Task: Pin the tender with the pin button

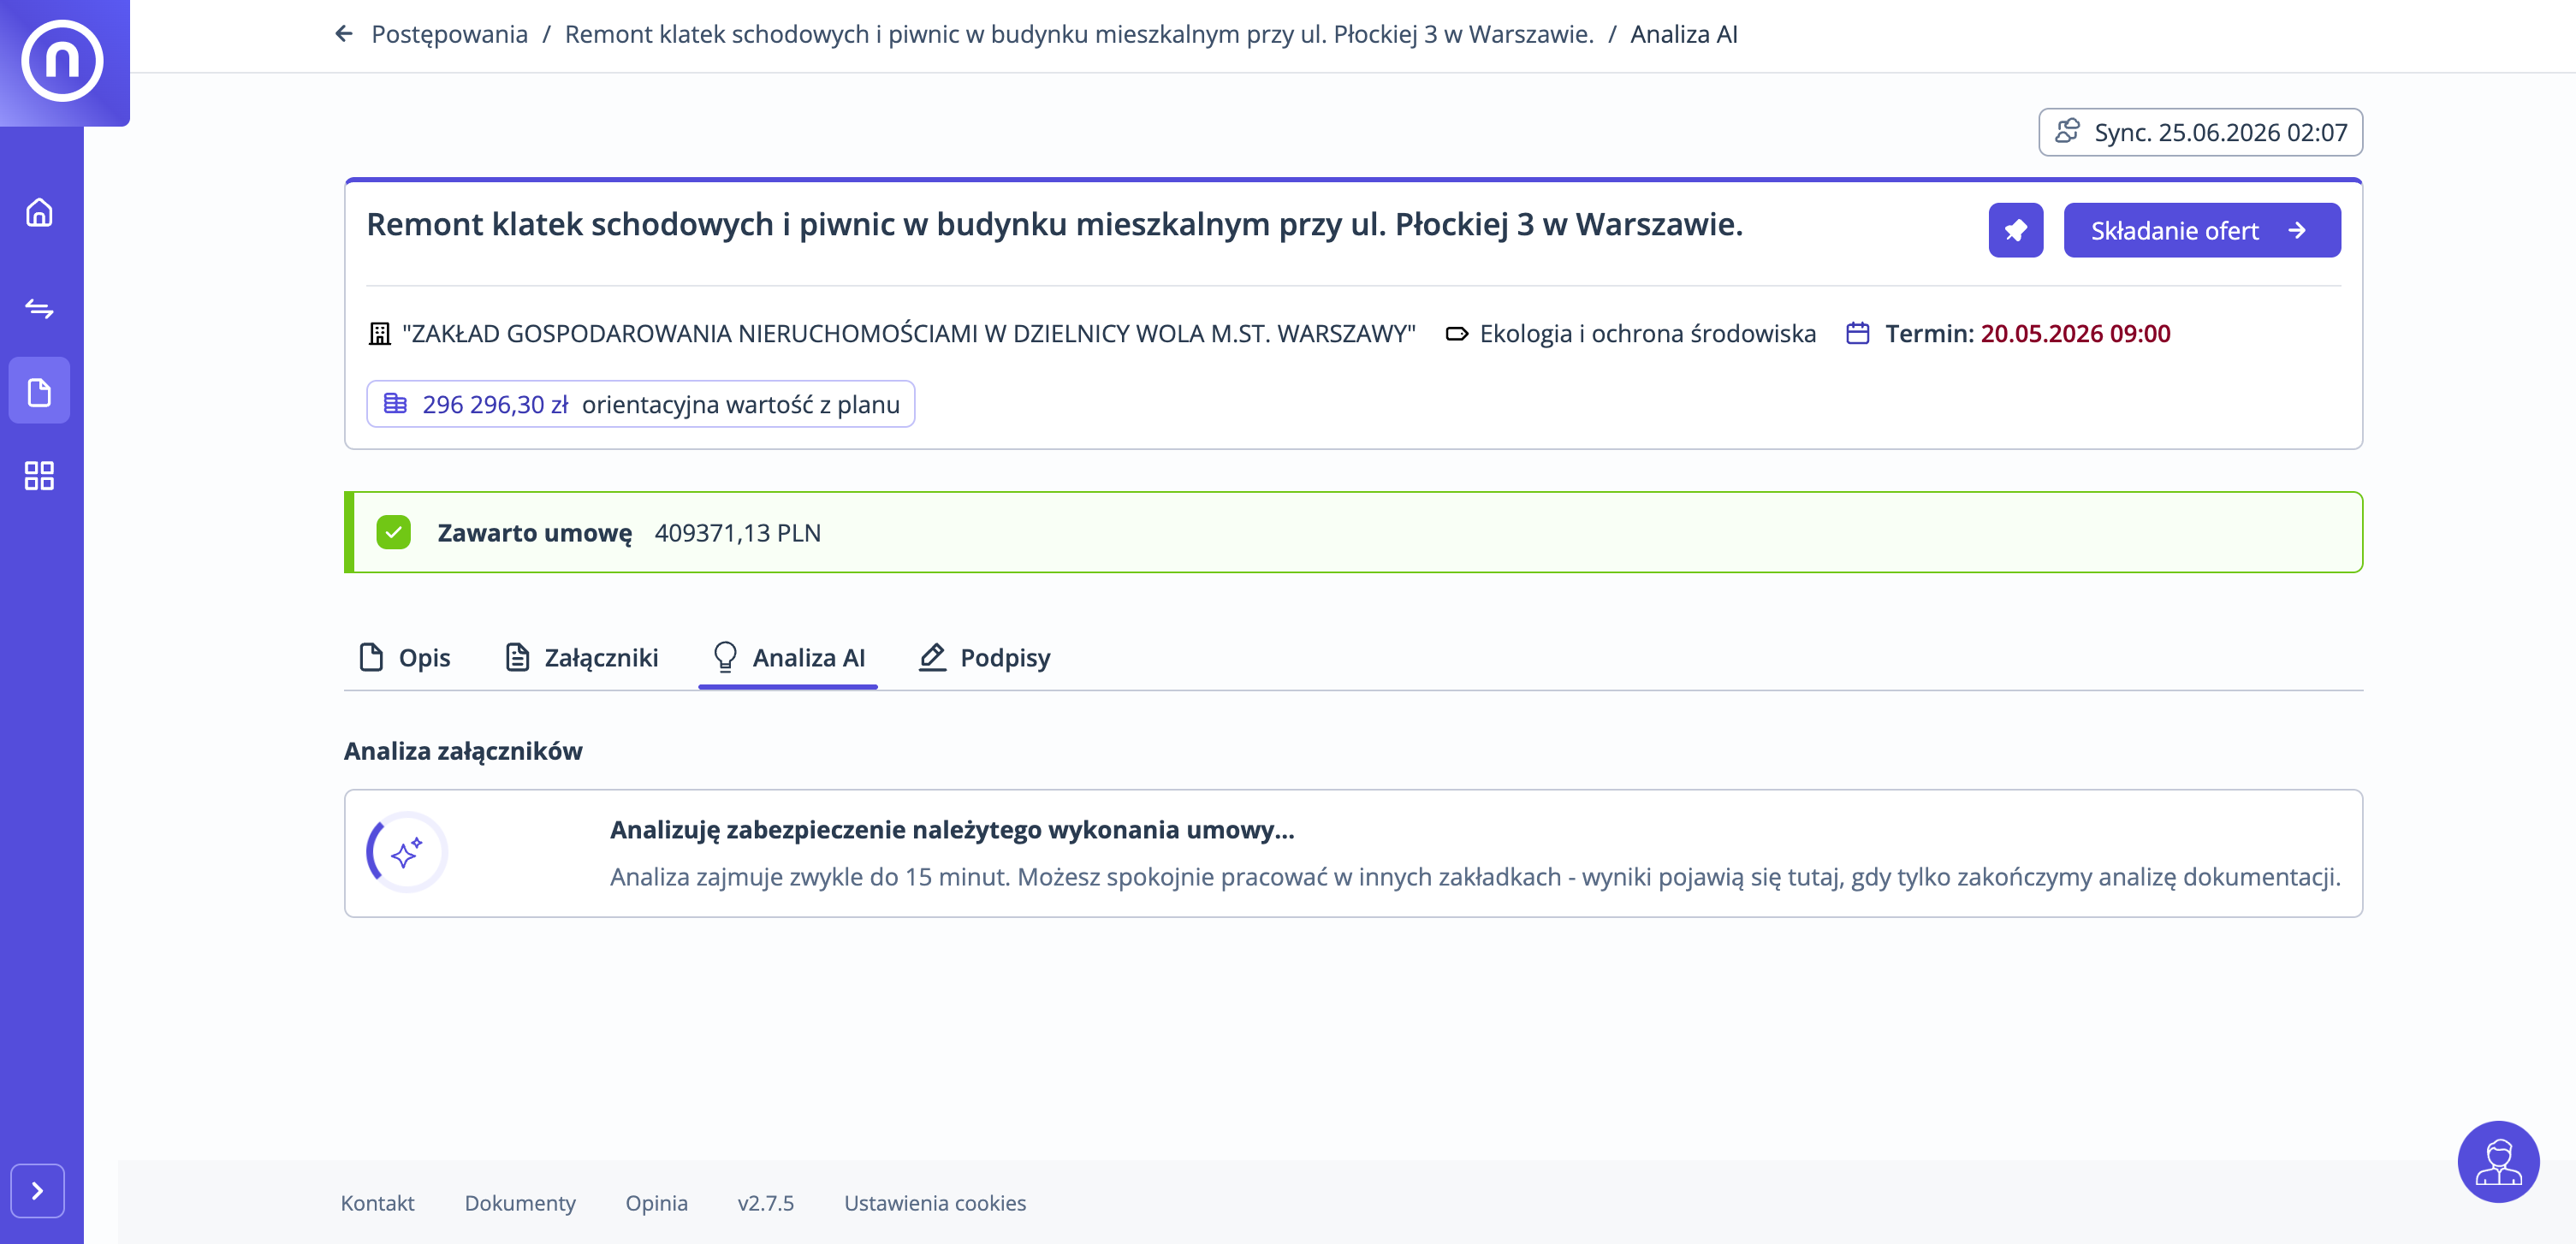Action: click(2015, 230)
